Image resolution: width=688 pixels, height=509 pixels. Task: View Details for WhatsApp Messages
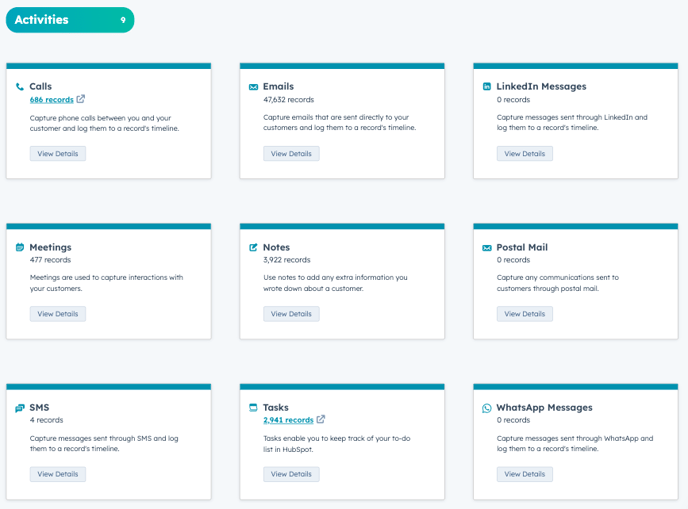pos(524,474)
